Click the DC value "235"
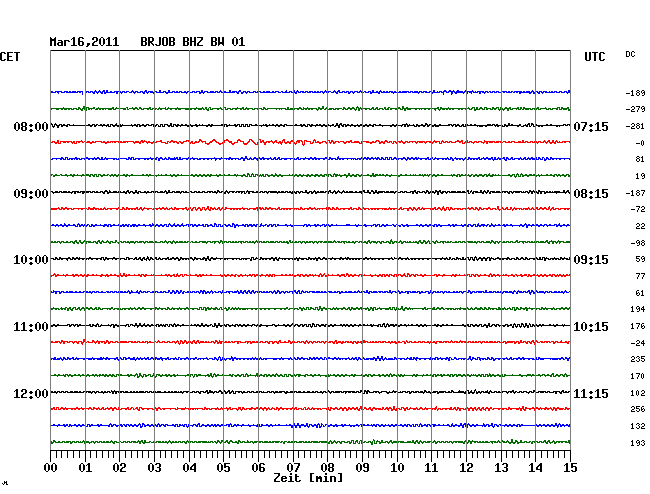 pos(638,359)
